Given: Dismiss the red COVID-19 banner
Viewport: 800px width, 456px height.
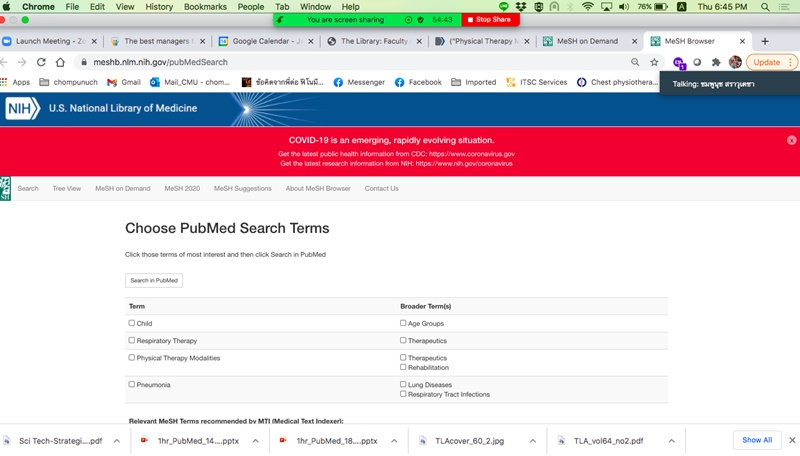Looking at the screenshot, I should tap(791, 141).
